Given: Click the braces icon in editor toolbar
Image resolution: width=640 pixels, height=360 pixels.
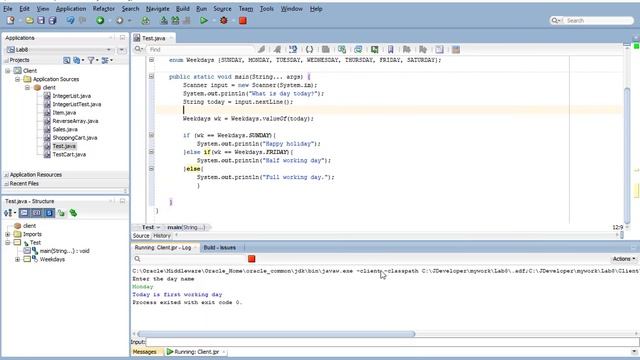Looking at the screenshot, I should coord(309,49).
